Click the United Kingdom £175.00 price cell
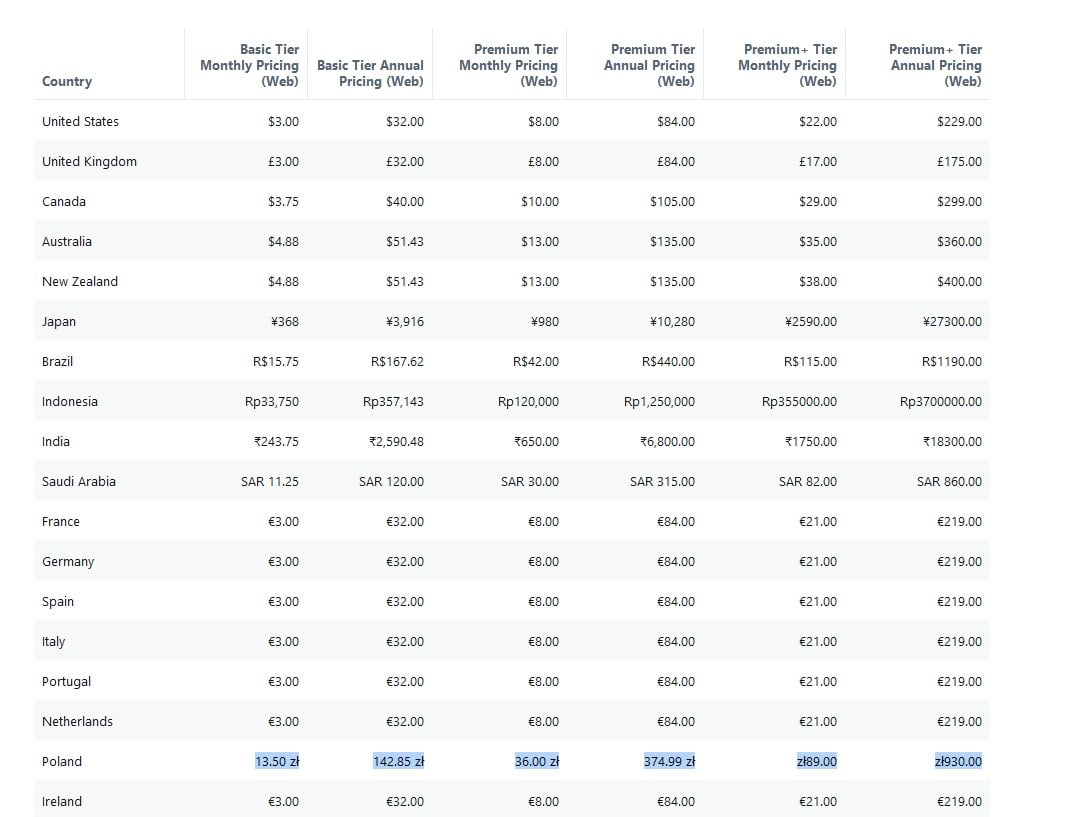 [959, 161]
